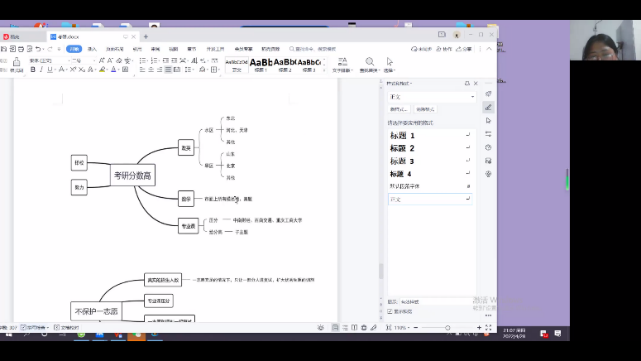This screenshot has width=641, height=361.
Task: Select the highlighted justify alignment button
Action: point(168,70)
